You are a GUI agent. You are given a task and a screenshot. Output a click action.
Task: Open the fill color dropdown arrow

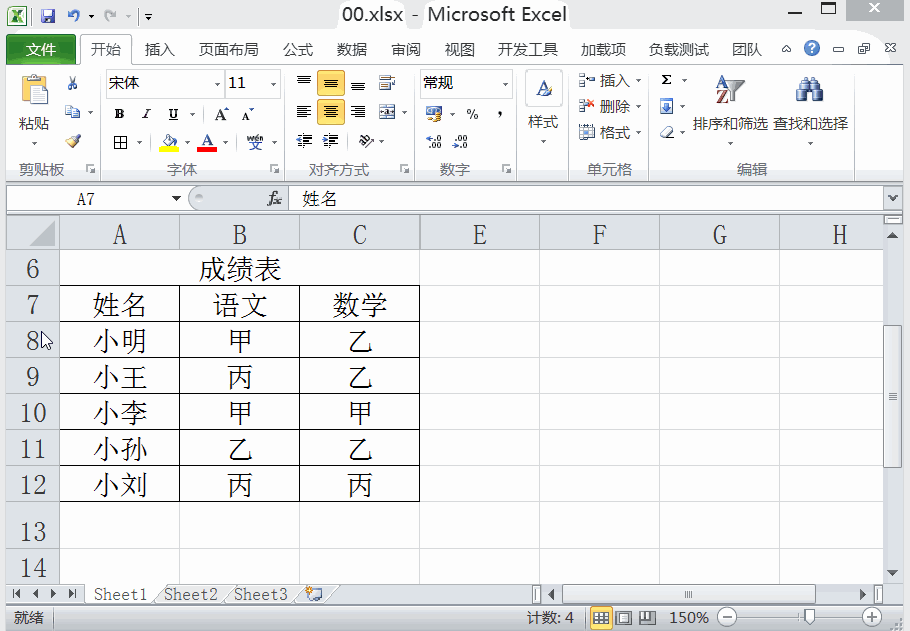coord(187,142)
